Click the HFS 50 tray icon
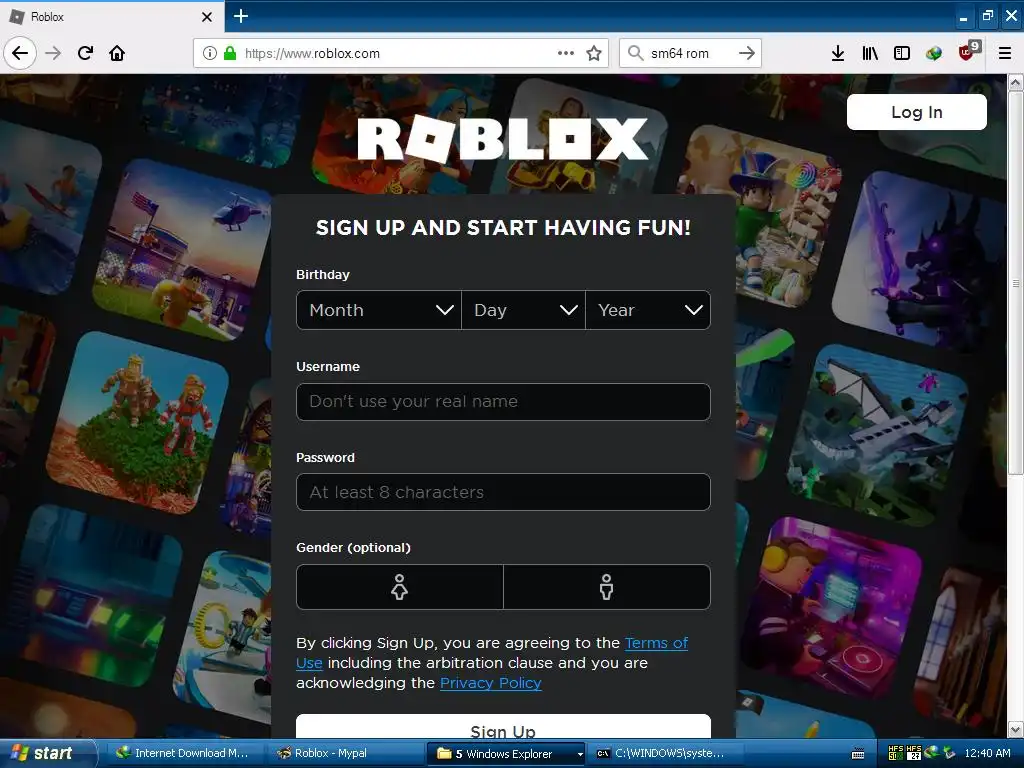 tap(896, 753)
